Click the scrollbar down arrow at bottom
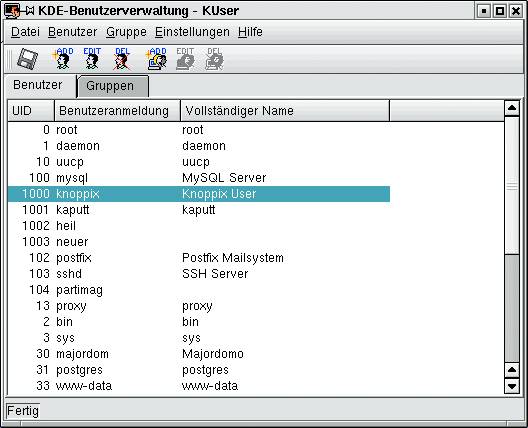The height and width of the screenshot is (428, 528). (512, 386)
